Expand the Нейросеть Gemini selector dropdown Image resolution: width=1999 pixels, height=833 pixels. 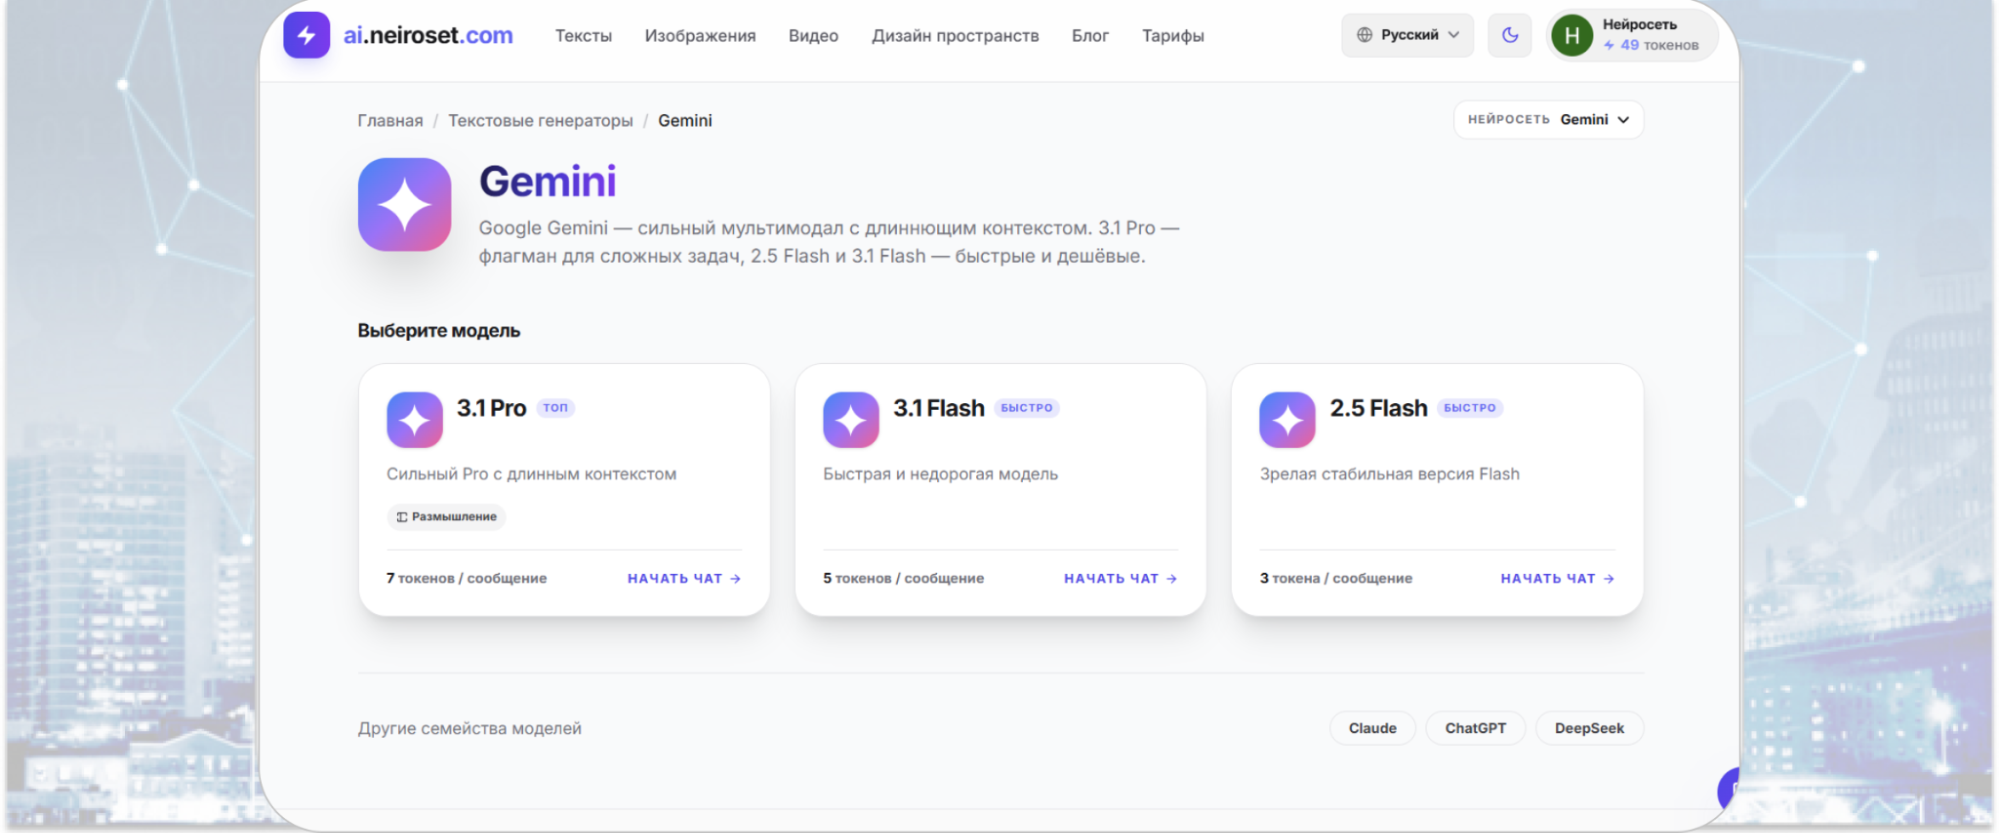point(1548,120)
